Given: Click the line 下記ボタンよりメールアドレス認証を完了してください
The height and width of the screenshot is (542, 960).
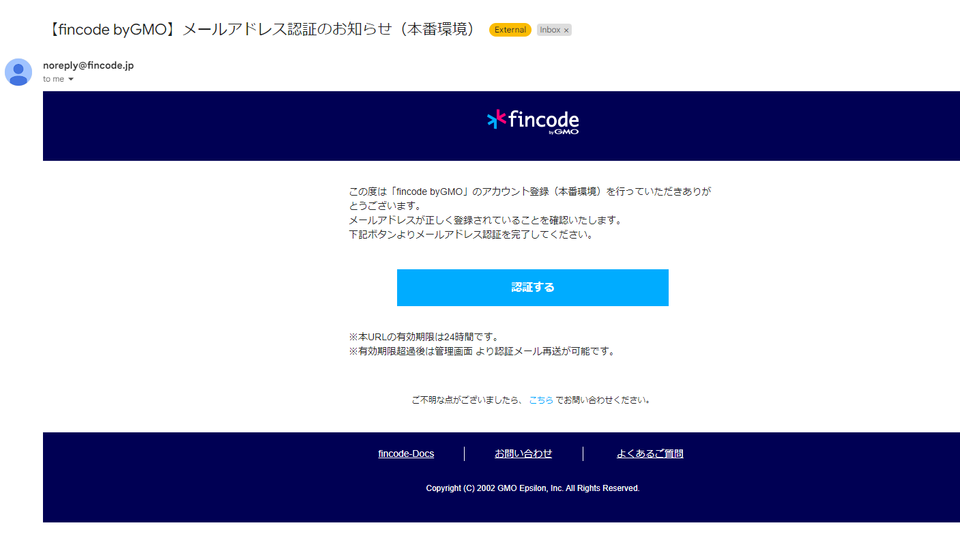Looking at the screenshot, I should (x=471, y=235).
